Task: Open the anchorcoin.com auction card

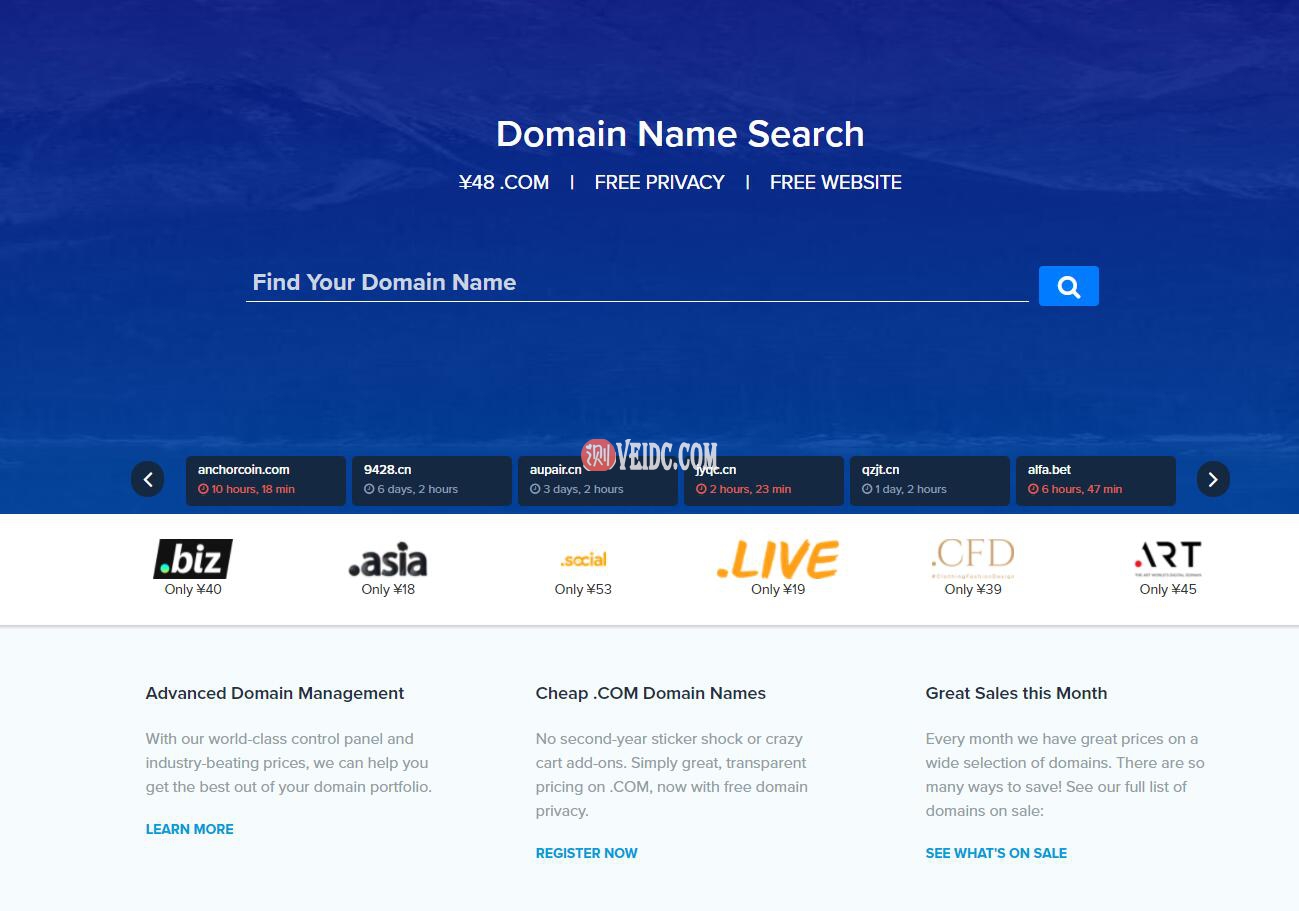Action: (x=265, y=480)
